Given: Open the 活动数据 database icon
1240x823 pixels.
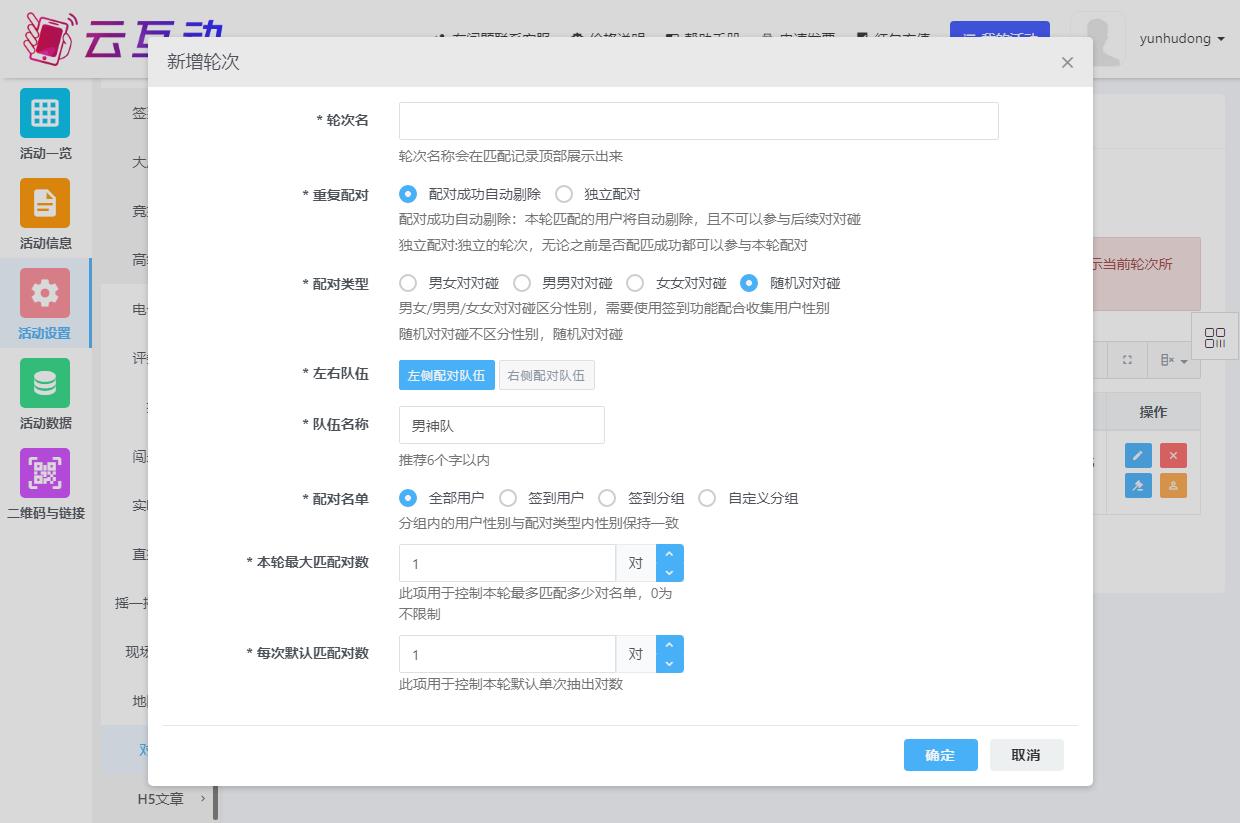Looking at the screenshot, I should pyautogui.click(x=45, y=383).
